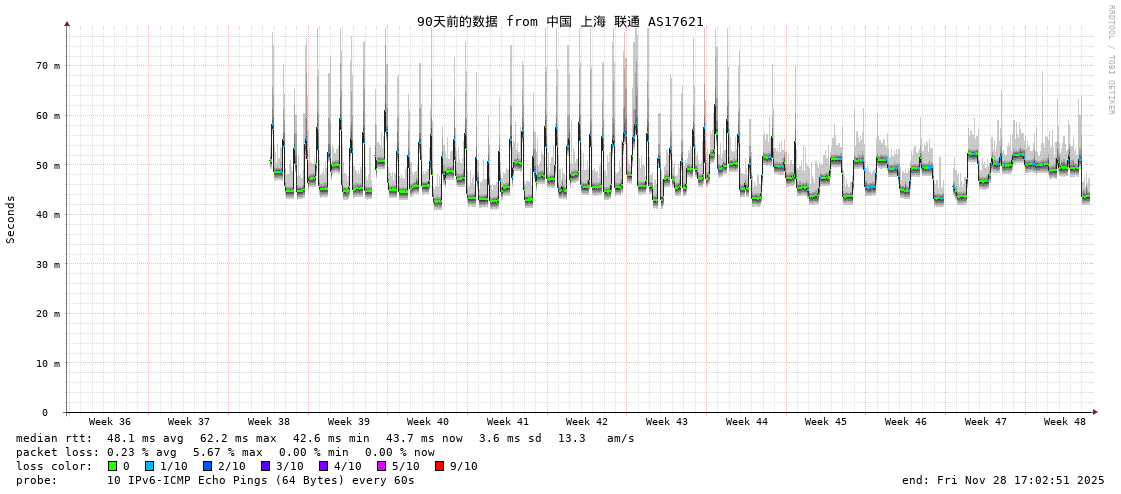Click the light blue 1/10 loss swatch
1121x494 pixels.
[x=149, y=466]
